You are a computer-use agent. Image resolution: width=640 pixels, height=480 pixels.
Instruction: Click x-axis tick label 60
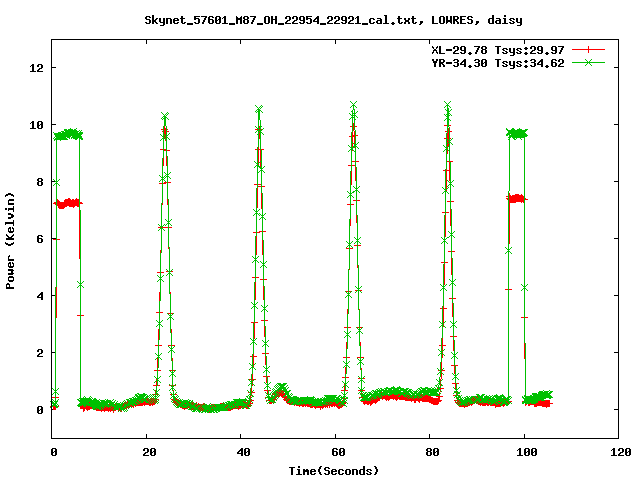click(x=338, y=452)
